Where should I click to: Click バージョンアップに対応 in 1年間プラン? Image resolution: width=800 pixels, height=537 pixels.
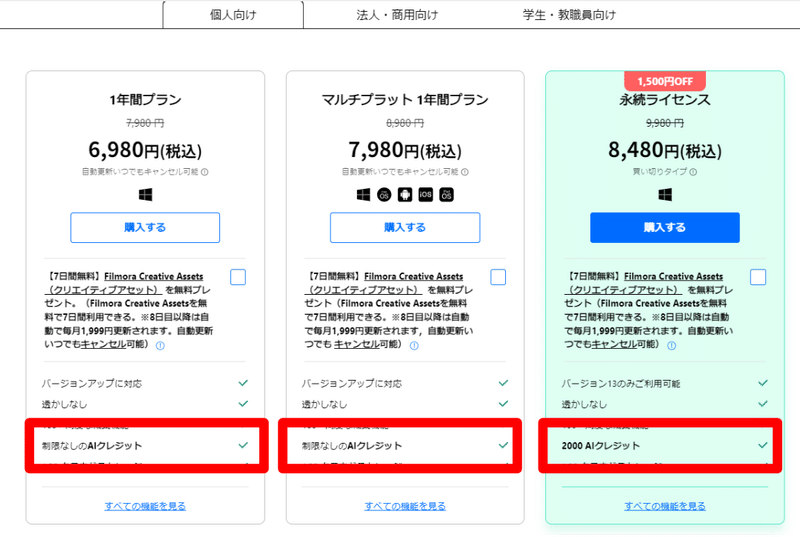tap(92, 383)
